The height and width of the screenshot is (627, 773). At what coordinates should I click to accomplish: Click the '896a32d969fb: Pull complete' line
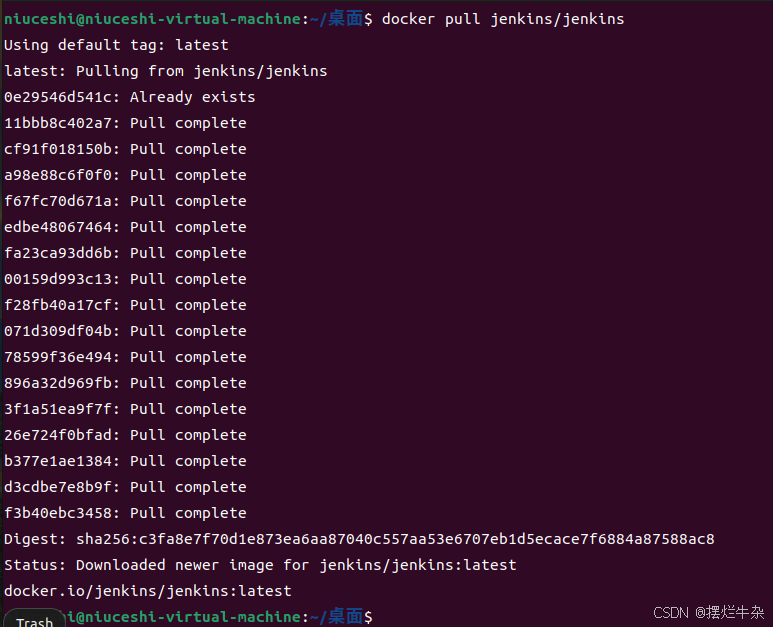[125, 383]
